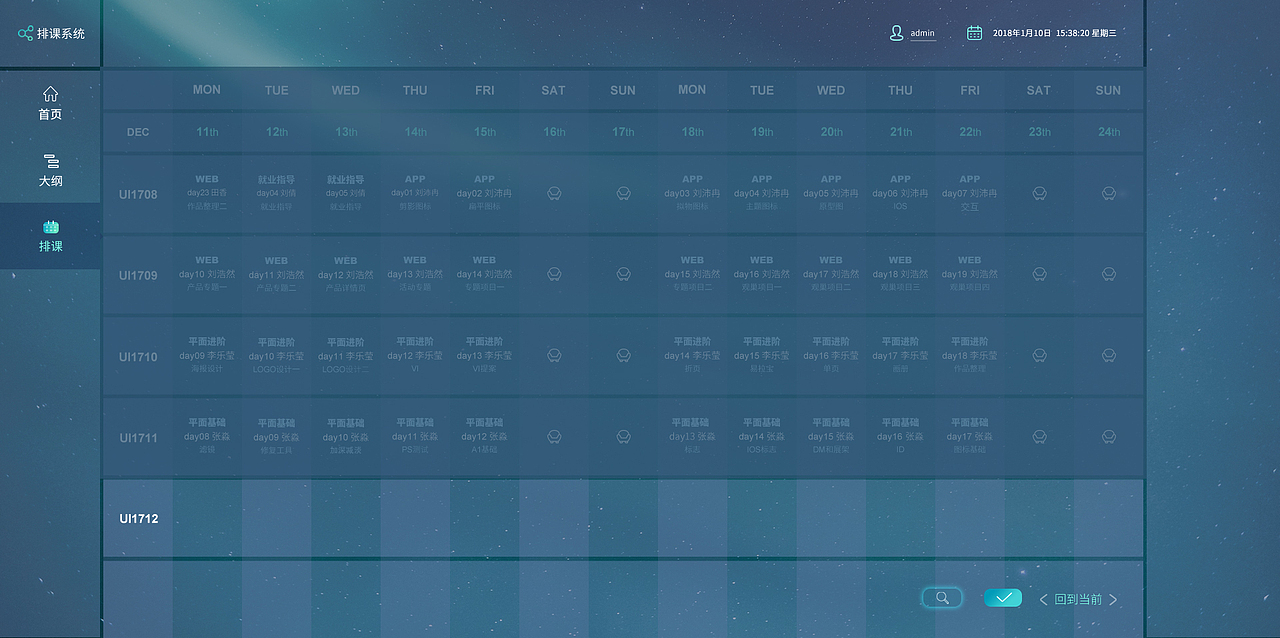Open 平面进阶 day18 李乐莹 lesson

tap(970, 355)
